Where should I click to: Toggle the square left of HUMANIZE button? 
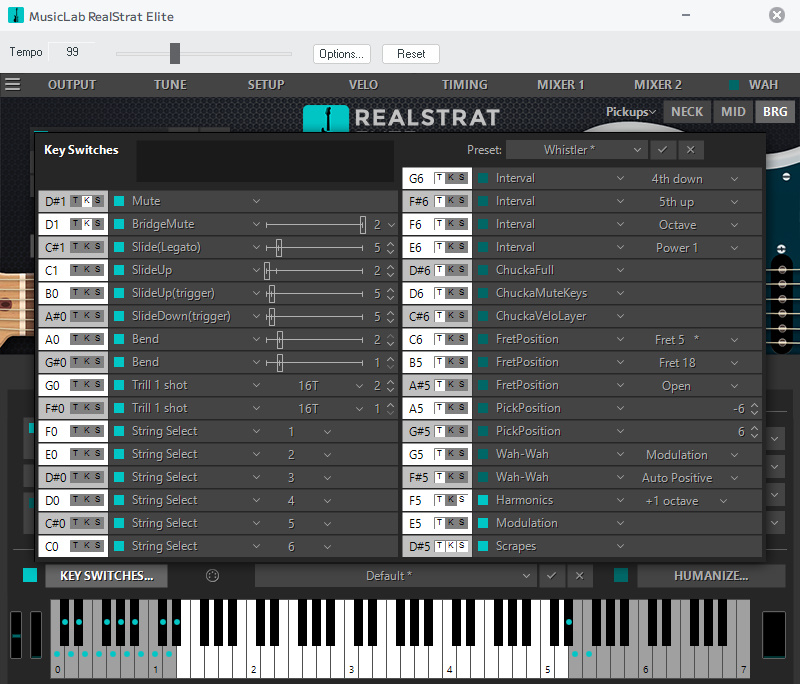pyautogui.click(x=621, y=575)
